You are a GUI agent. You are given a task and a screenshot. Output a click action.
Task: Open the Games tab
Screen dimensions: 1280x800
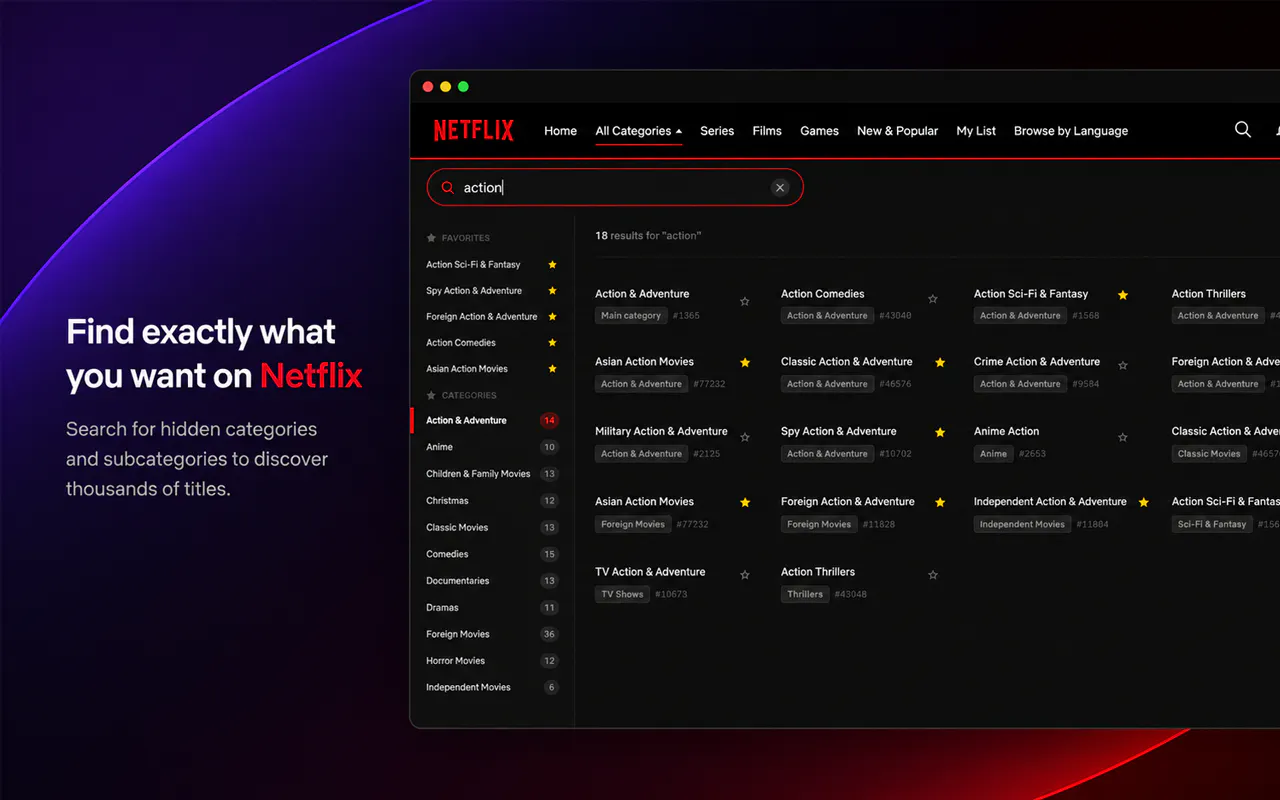(x=819, y=131)
